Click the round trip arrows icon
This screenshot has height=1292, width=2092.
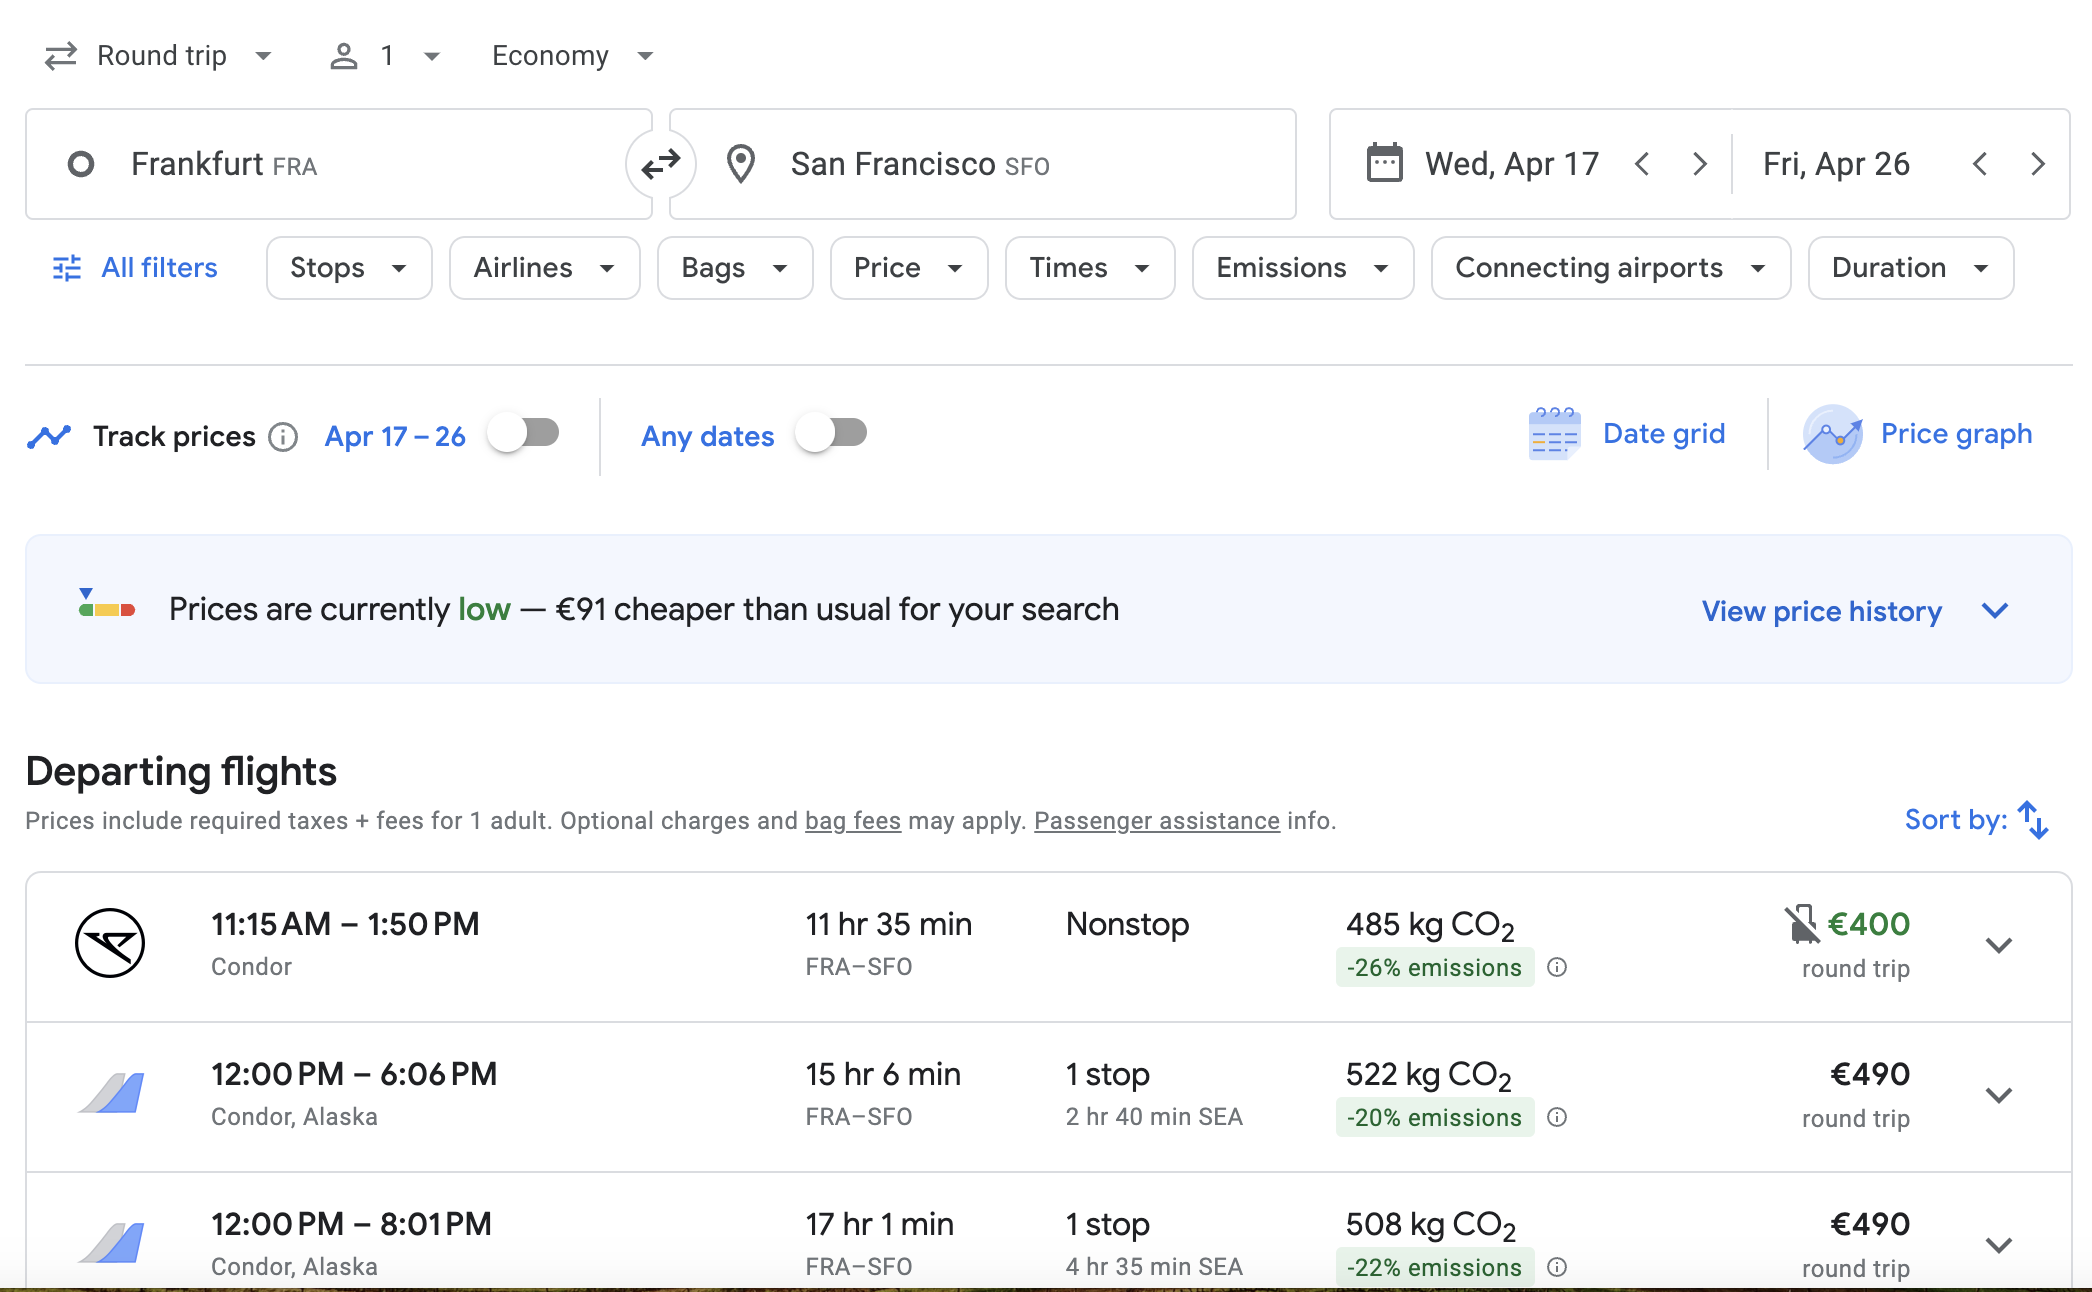pyautogui.click(x=61, y=56)
